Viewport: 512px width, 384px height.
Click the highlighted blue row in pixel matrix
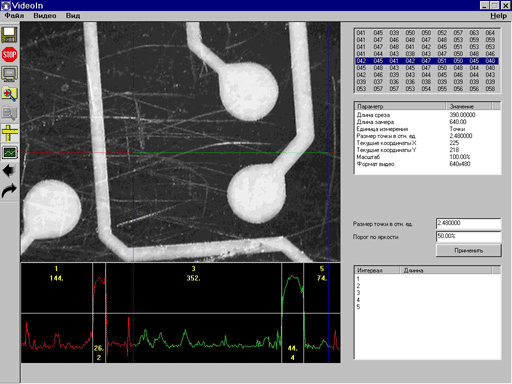(426, 61)
